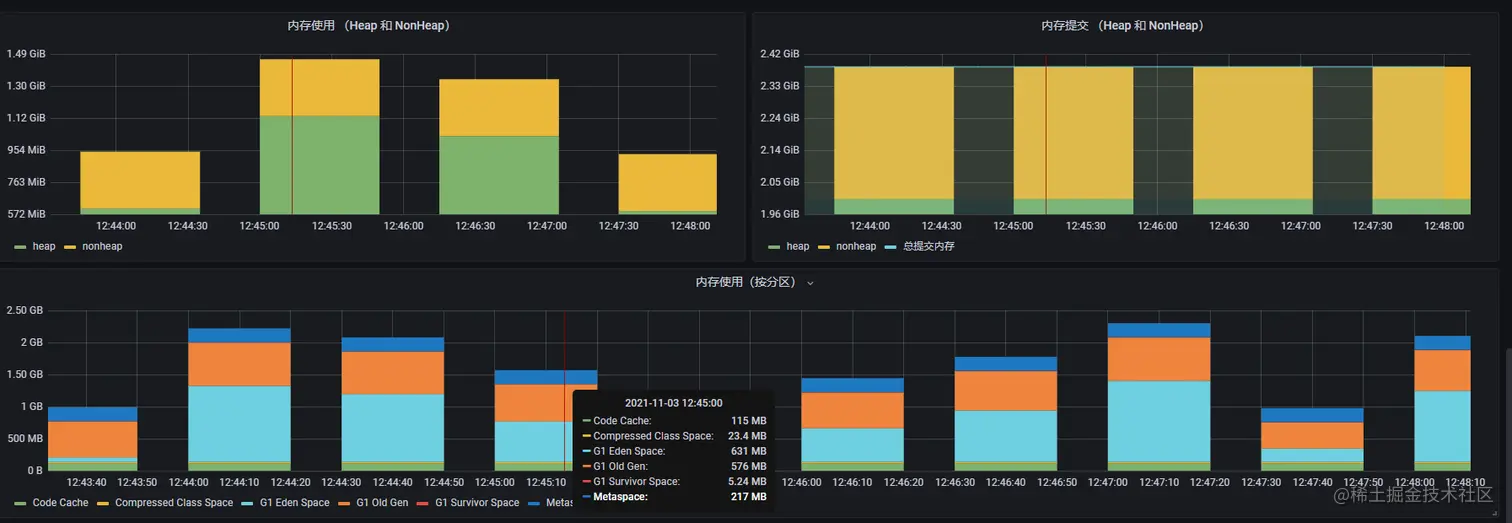Open 内存提交 (Heap 和 NonHeap) panel title menu
Screen dimensions: 1512x523
tap(1126, 26)
